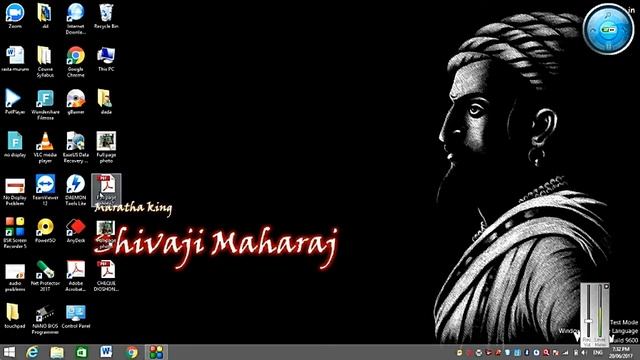640x360 pixels.
Task: Open the network signal tray icon
Action: pyautogui.click(x=565, y=352)
